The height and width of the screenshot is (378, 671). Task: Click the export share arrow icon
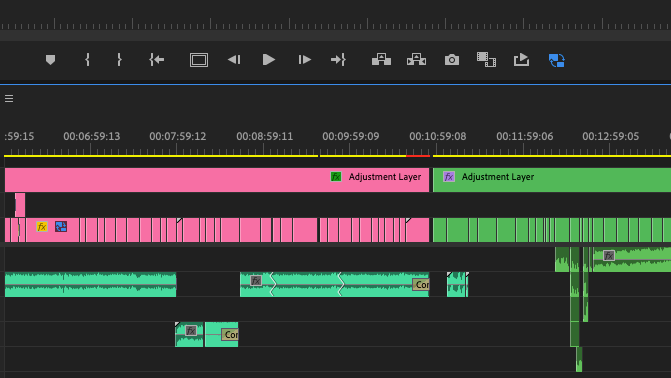521,60
